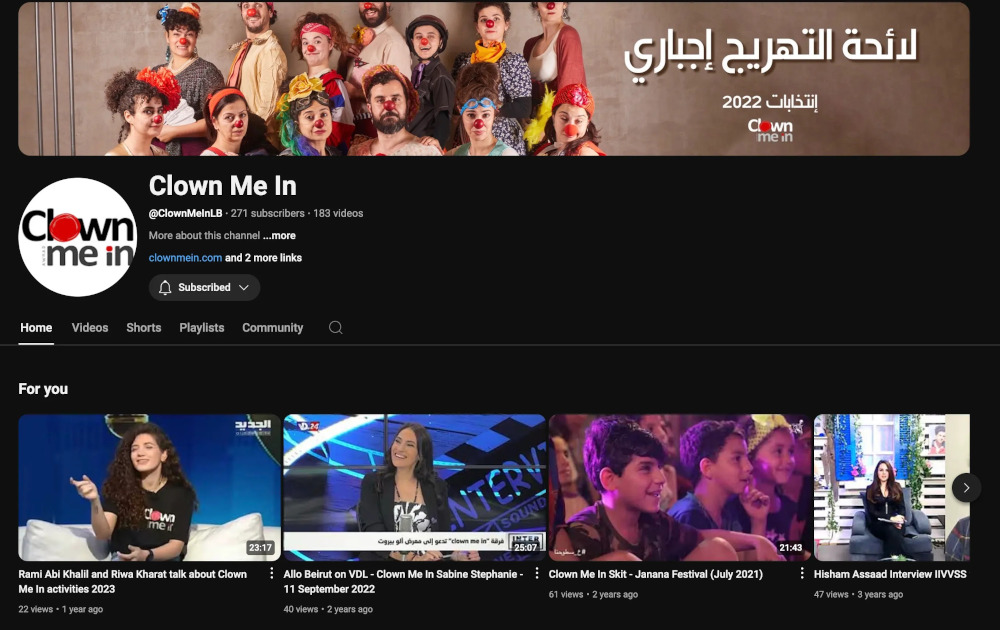This screenshot has width=1000, height=630.
Task: Open Rami Abi Khalil video title
Action: [x=133, y=582]
